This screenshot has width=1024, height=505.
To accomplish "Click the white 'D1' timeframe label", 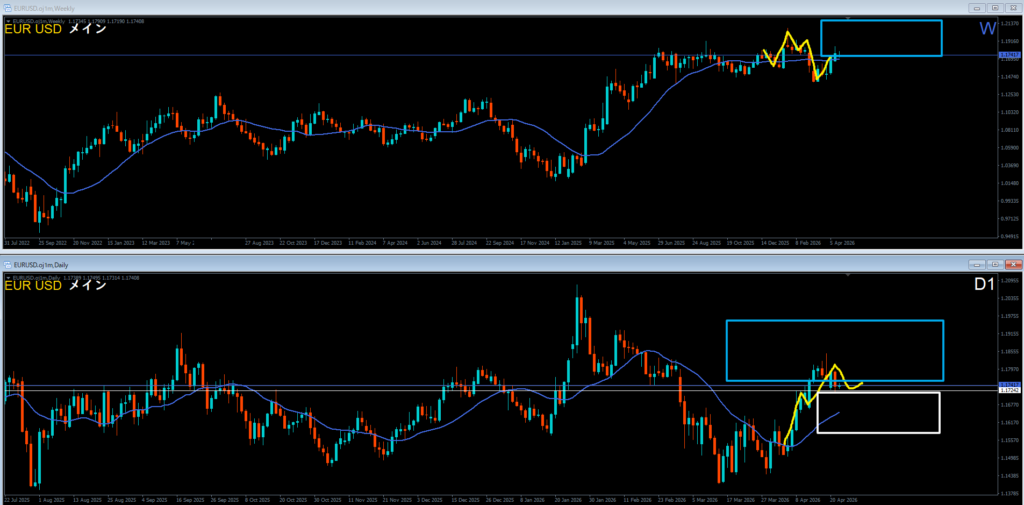I will [985, 285].
